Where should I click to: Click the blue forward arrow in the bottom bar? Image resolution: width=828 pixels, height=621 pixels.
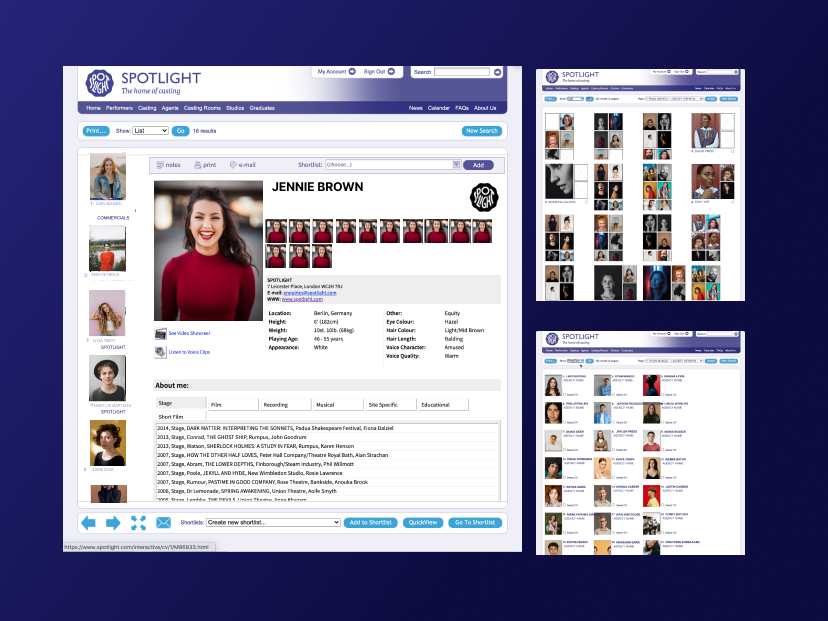point(112,522)
